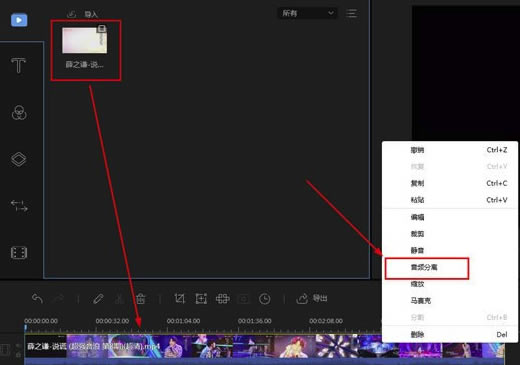Click the 00:01:04.00 mark on the timeline ruler
520x365 pixels.
(183, 321)
